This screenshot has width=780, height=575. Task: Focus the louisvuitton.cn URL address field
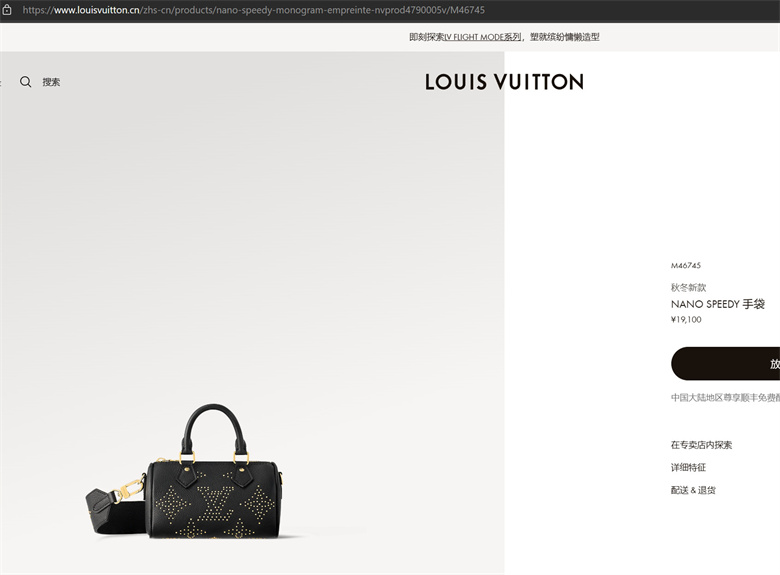pos(254,10)
